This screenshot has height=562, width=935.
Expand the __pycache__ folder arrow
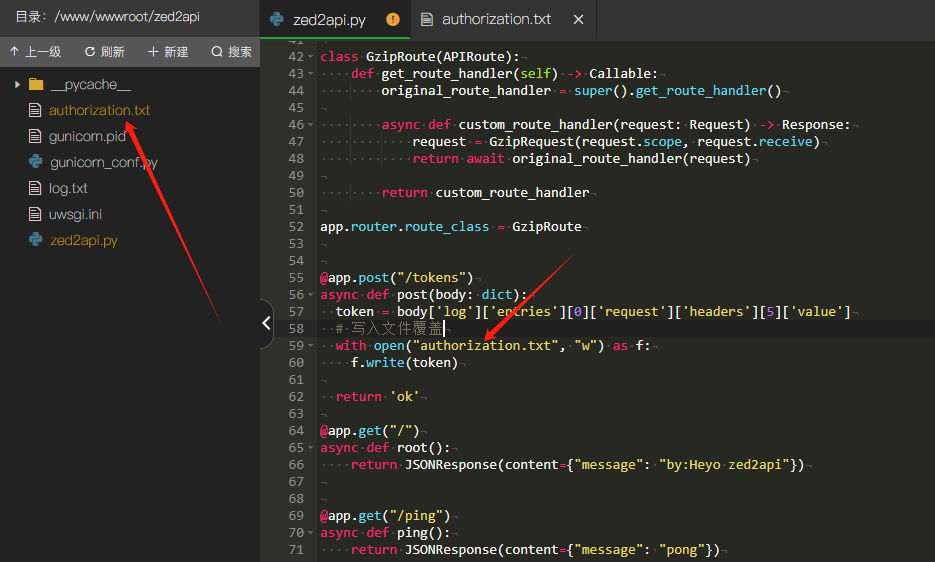tap(17, 85)
